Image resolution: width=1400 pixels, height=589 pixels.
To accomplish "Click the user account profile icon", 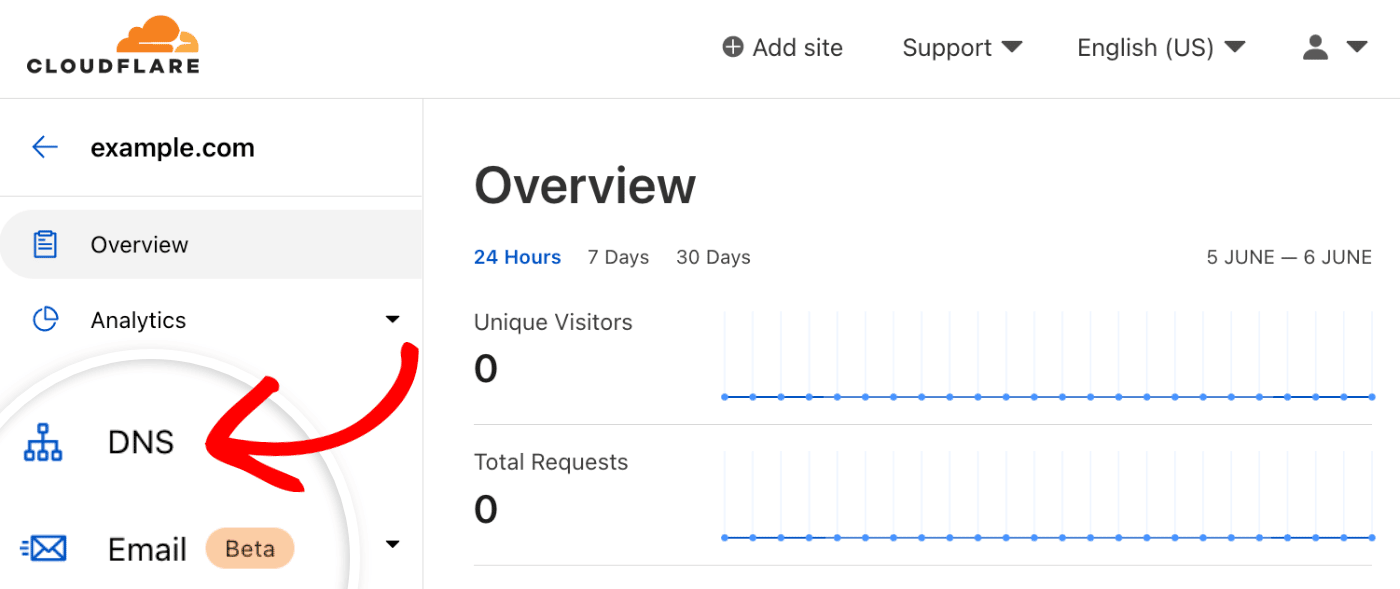I will tap(1316, 47).
